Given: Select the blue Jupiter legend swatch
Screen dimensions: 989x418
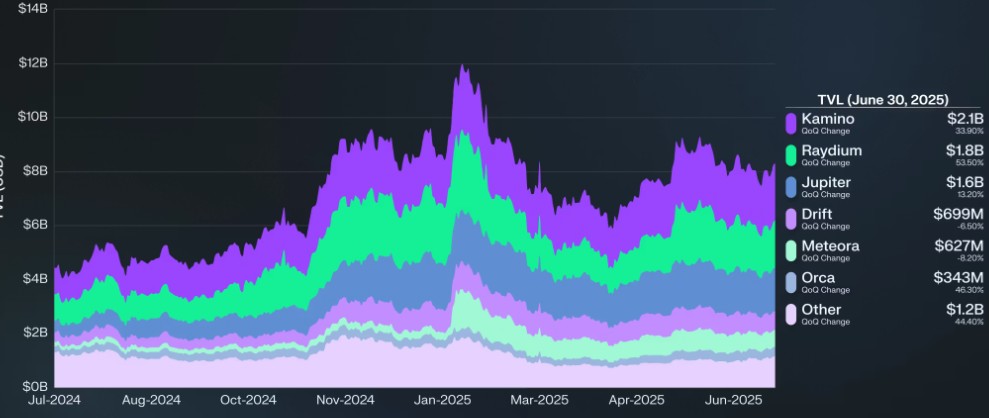Looking at the screenshot, I should click(x=791, y=187).
